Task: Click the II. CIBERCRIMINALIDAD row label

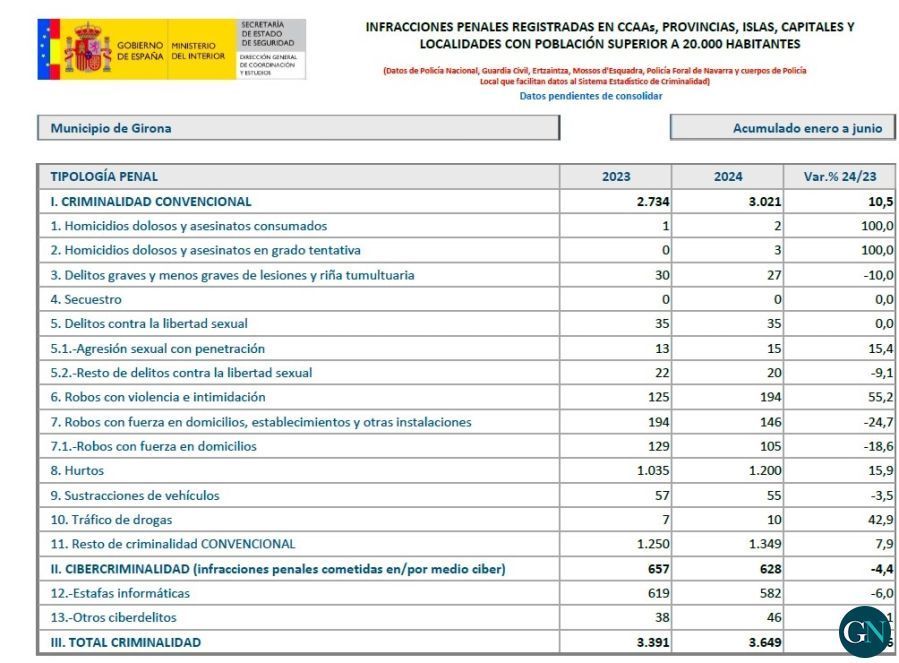Action: point(278,570)
